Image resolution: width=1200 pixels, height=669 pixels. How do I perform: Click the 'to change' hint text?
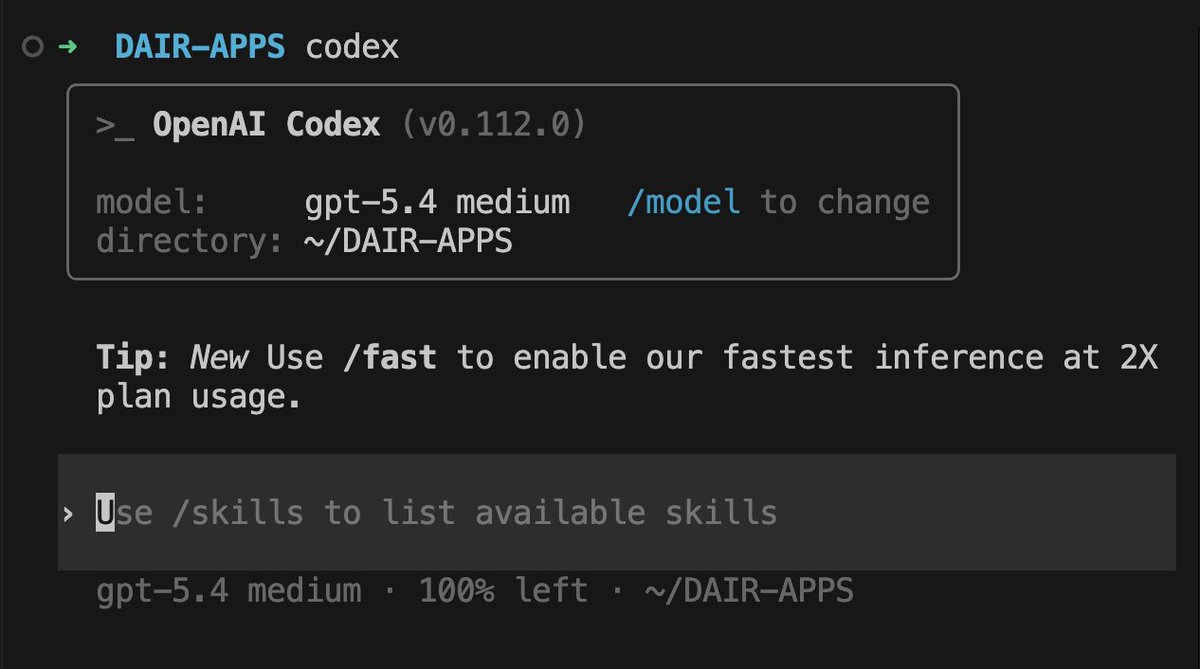(845, 202)
